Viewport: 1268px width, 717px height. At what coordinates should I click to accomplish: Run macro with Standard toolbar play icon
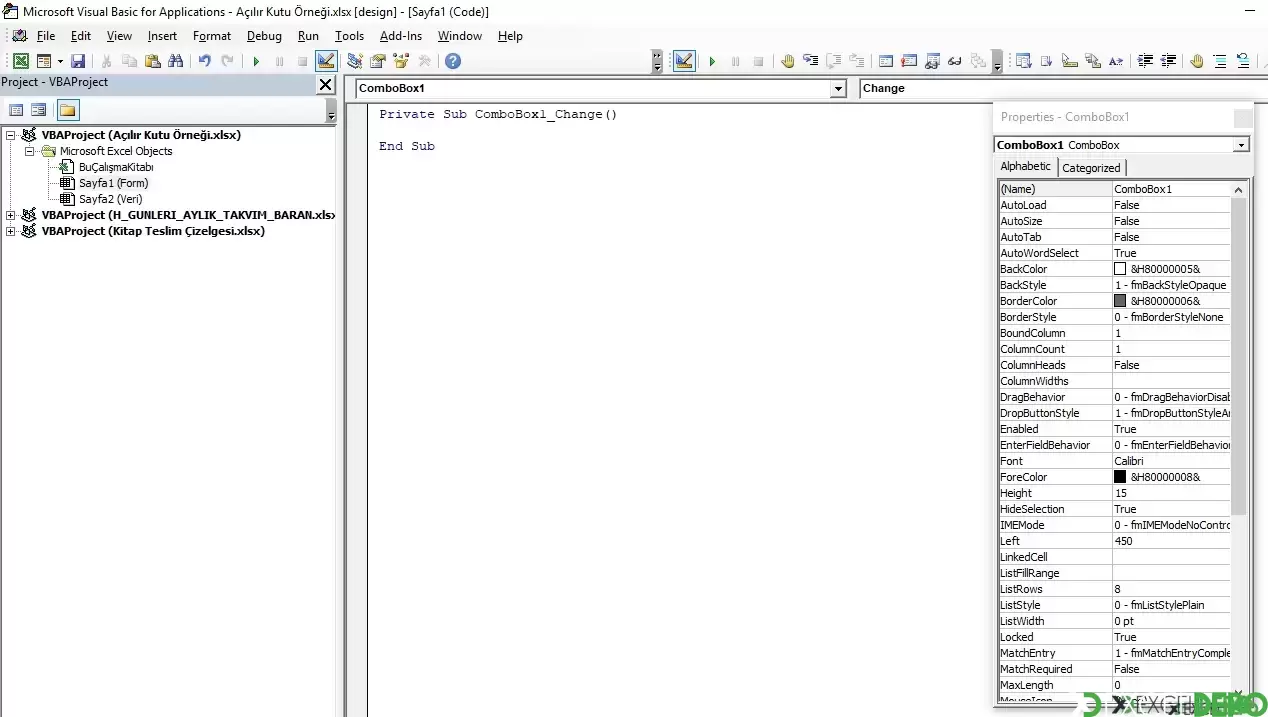coord(256,61)
